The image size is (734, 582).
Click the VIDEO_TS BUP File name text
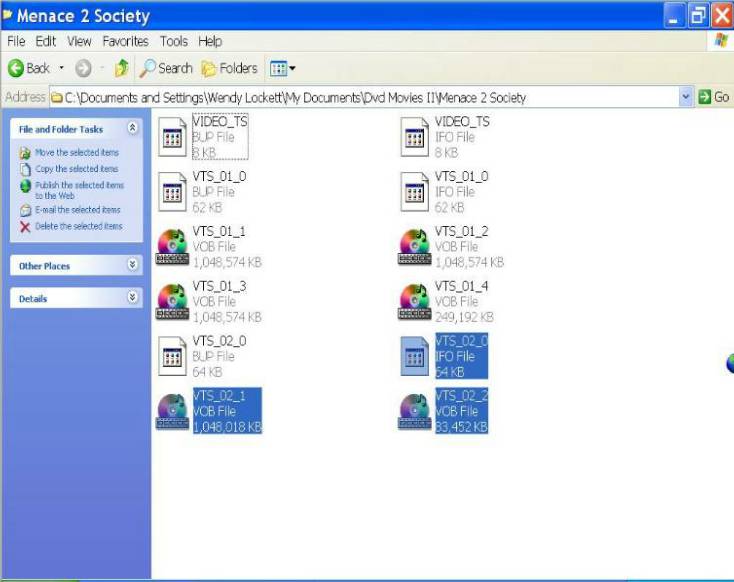point(220,122)
